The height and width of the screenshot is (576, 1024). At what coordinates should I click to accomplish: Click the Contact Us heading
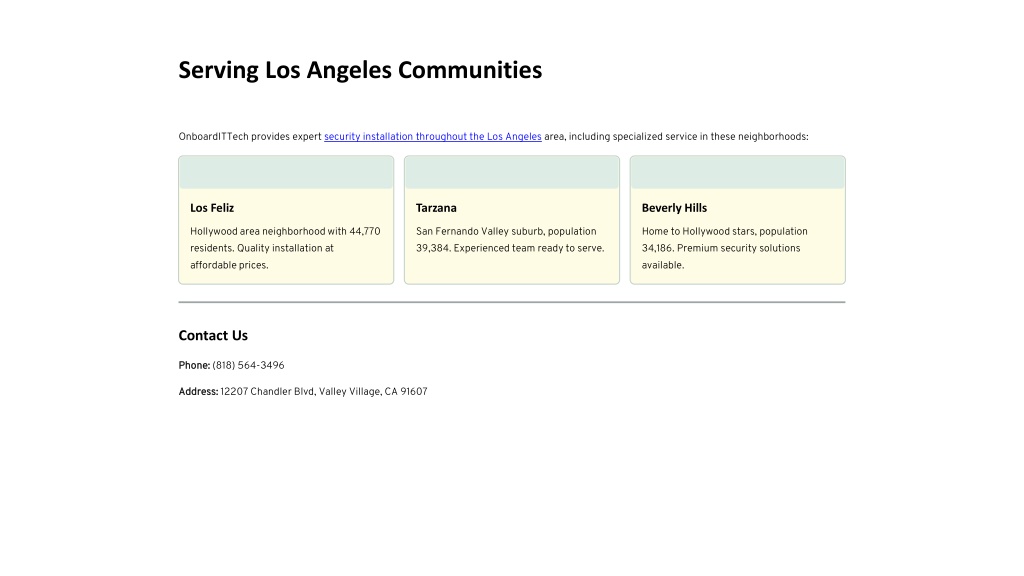(x=213, y=335)
